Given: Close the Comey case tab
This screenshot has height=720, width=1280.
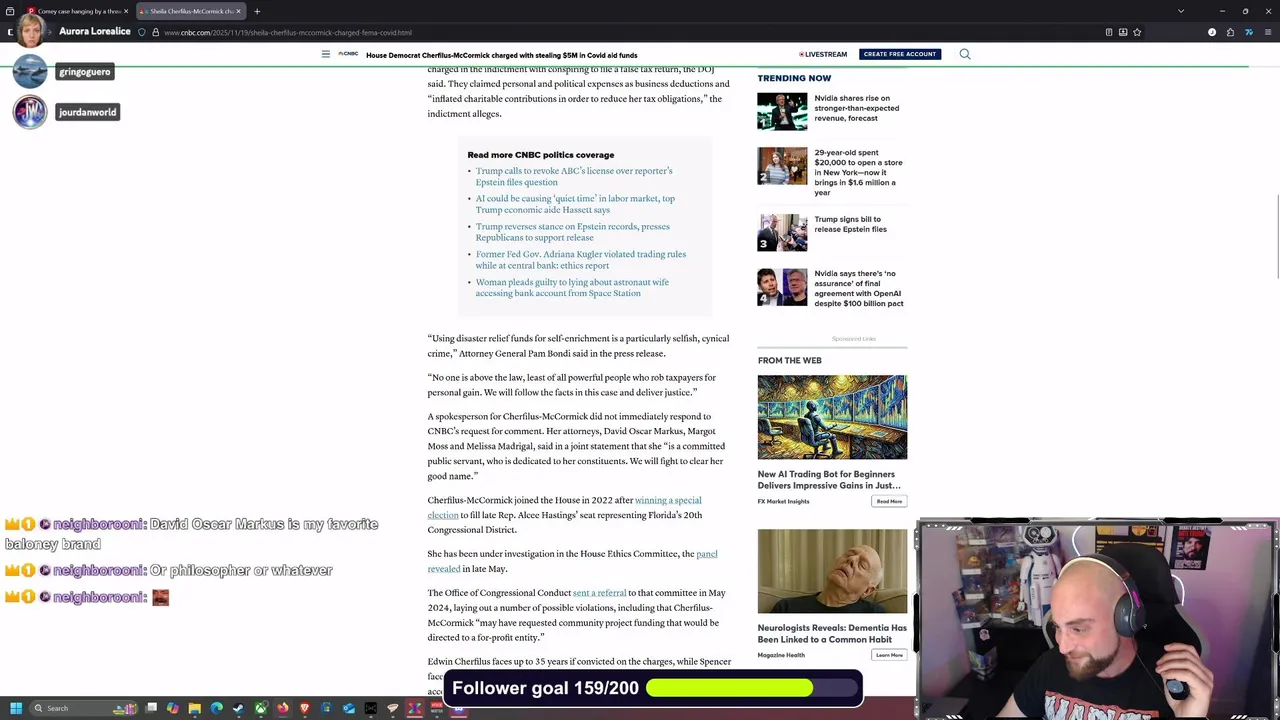Looking at the screenshot, I should 126,11.
